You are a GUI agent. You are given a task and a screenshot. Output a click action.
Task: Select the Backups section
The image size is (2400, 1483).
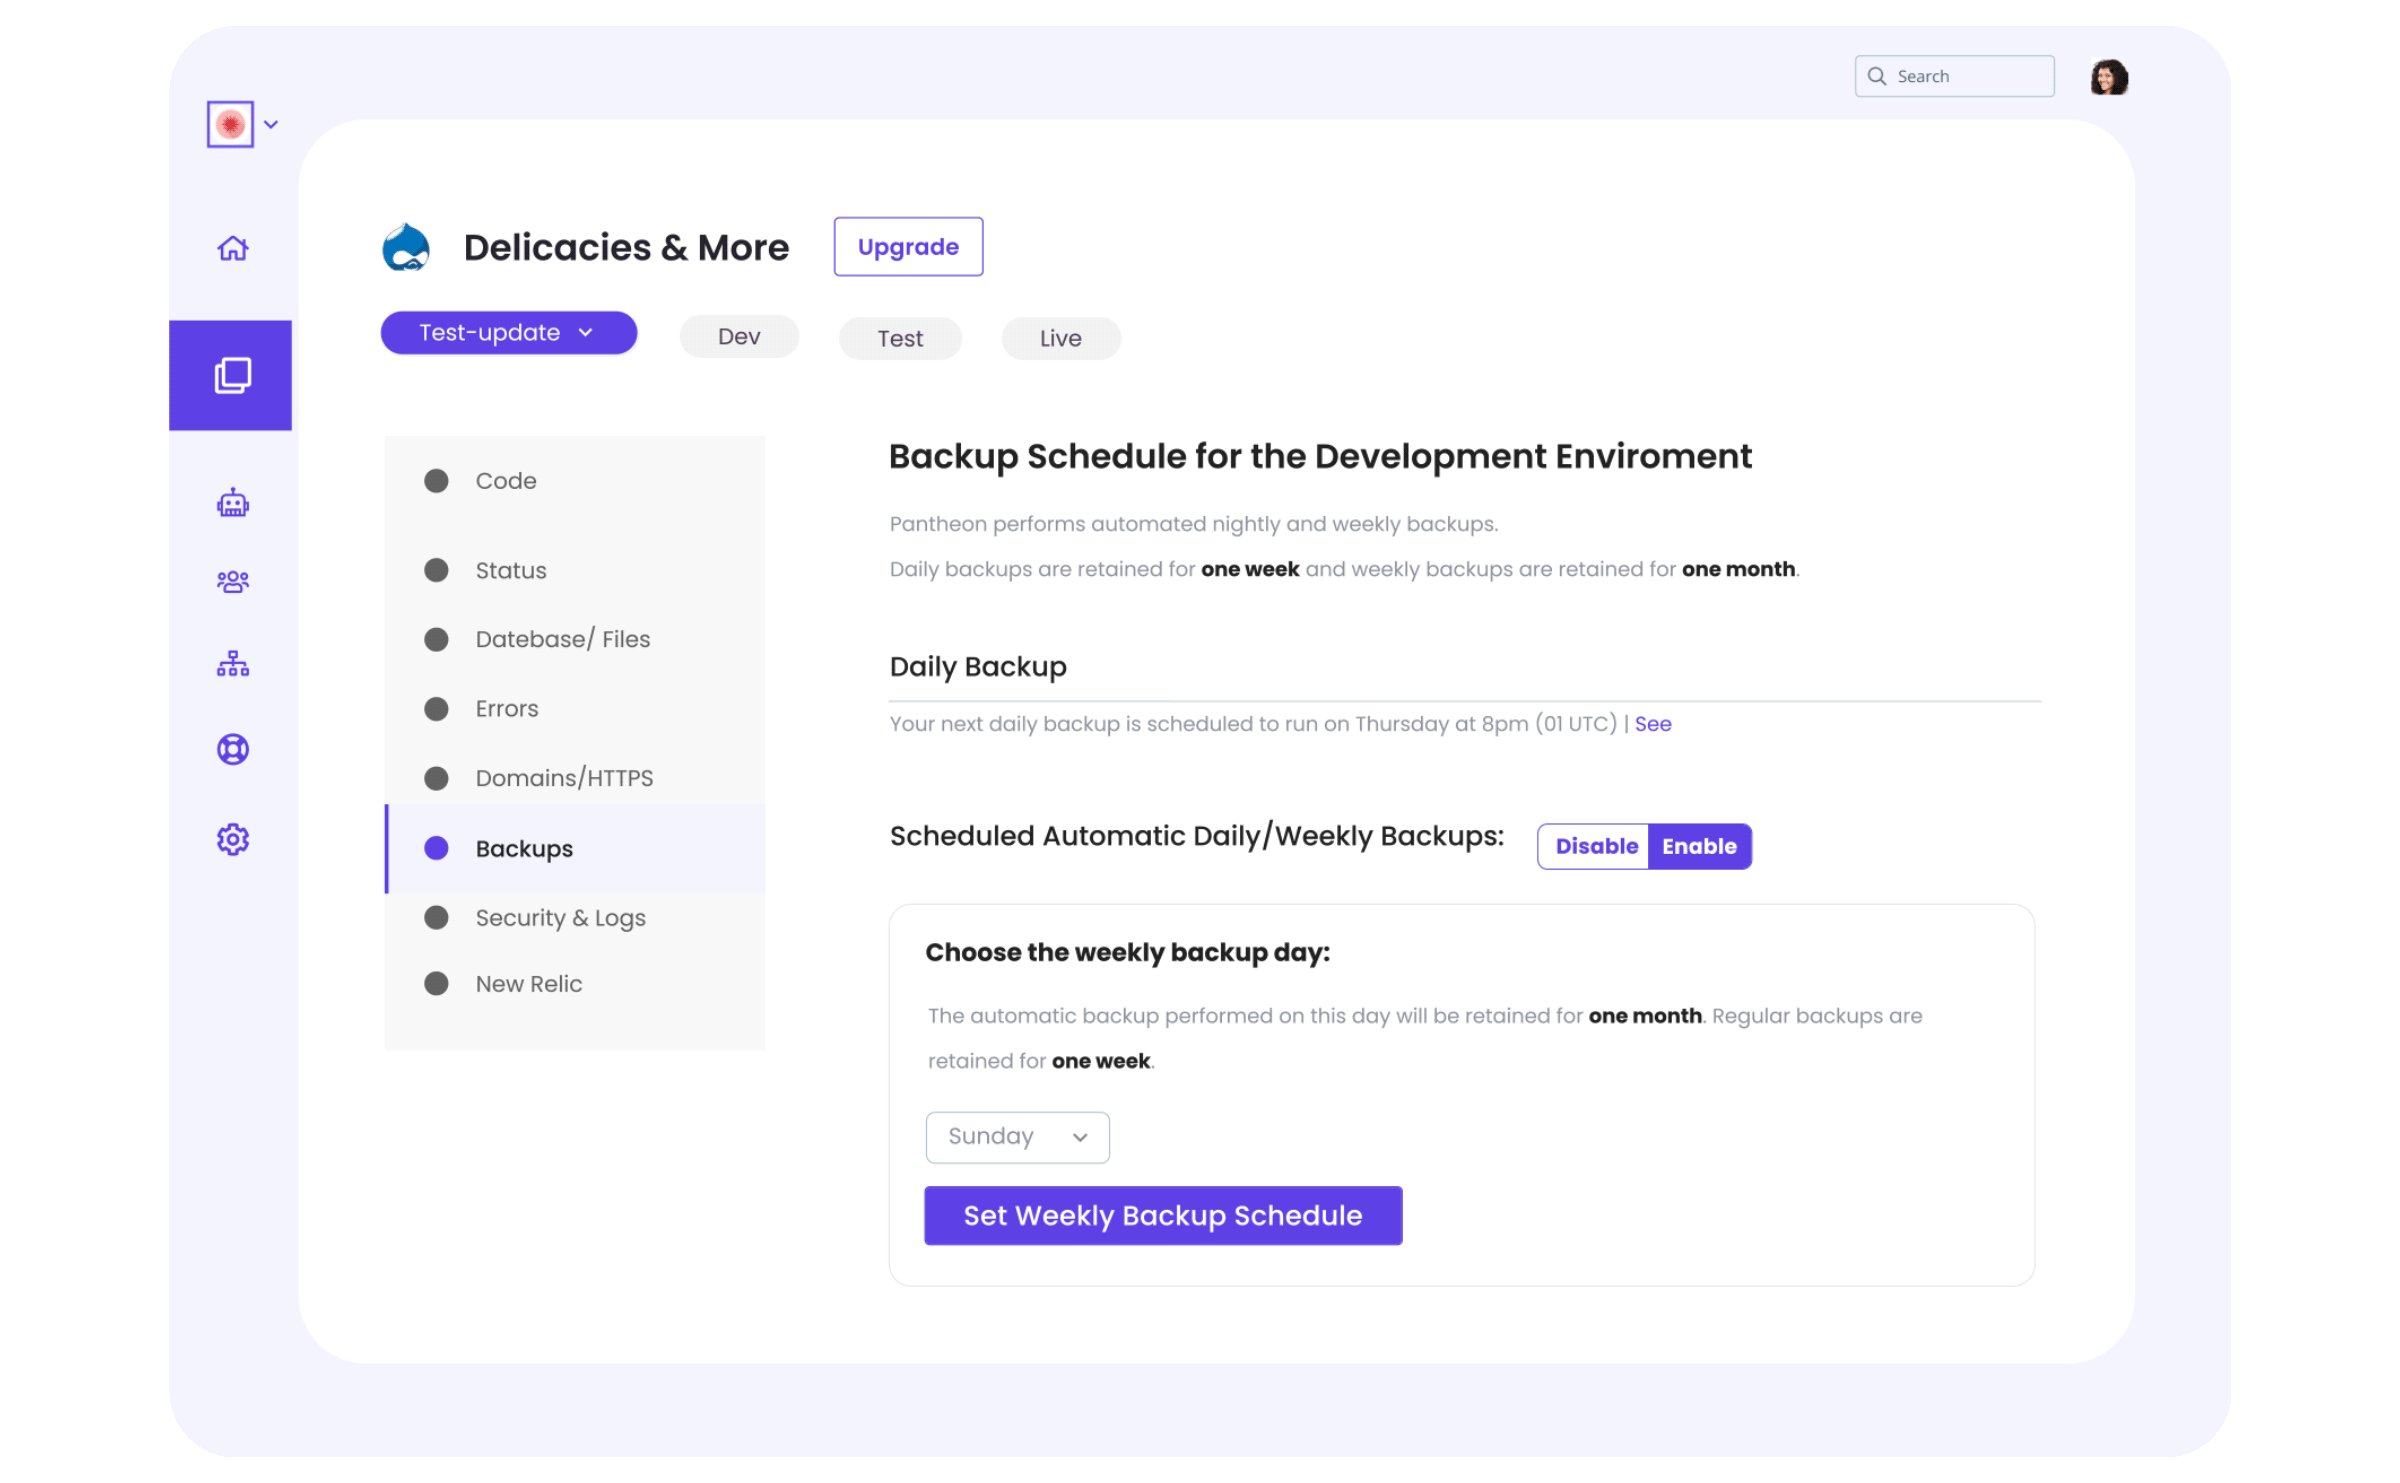click(575, 849)
